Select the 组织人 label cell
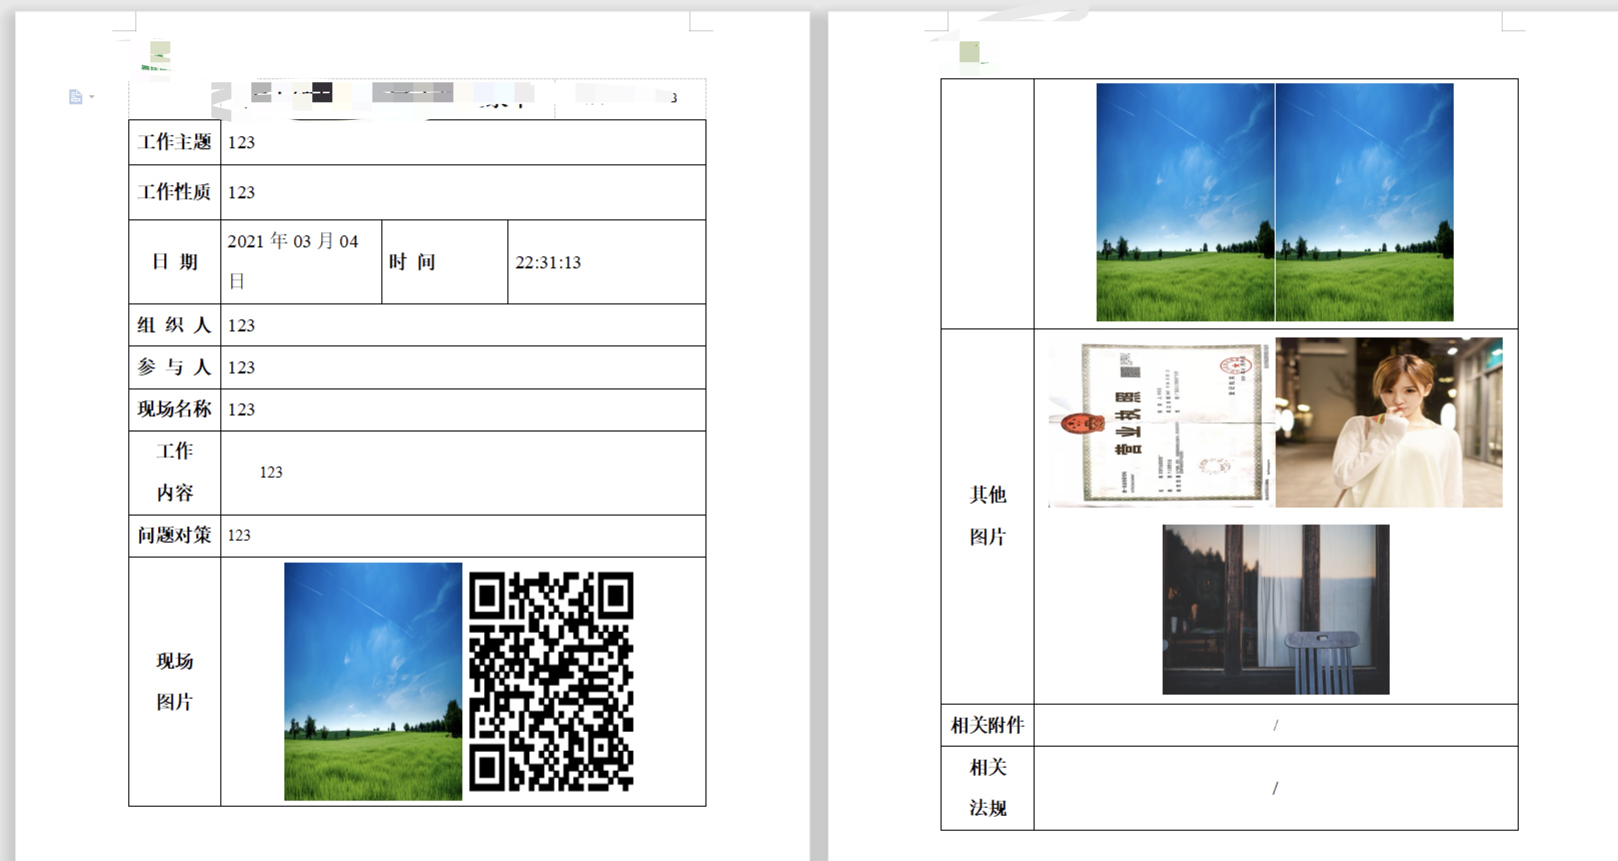Viewport: 1618px width, 861px height. 175,325
